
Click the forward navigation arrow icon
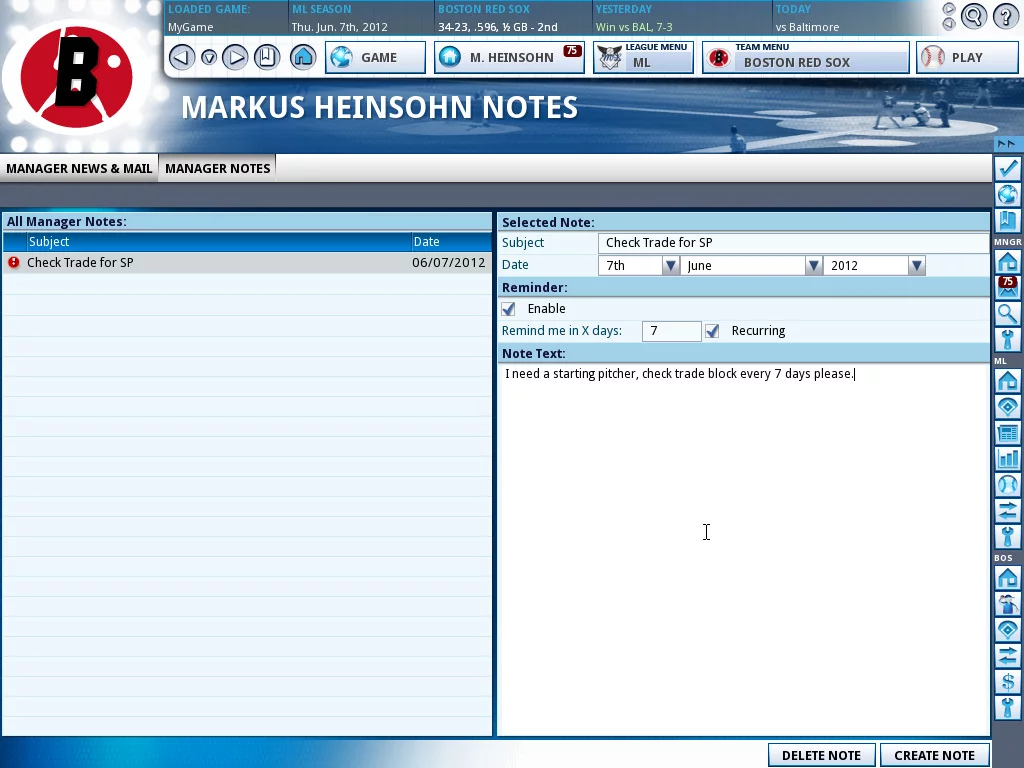coord(235,57)
